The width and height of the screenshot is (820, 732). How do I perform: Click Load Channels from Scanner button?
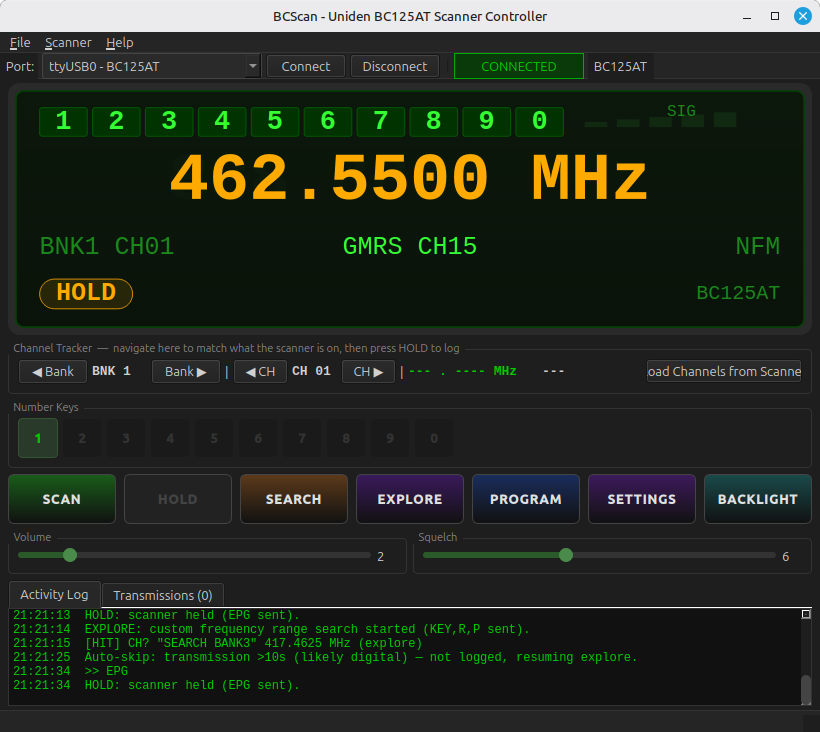pyautogui.click(x=724, y=371)
